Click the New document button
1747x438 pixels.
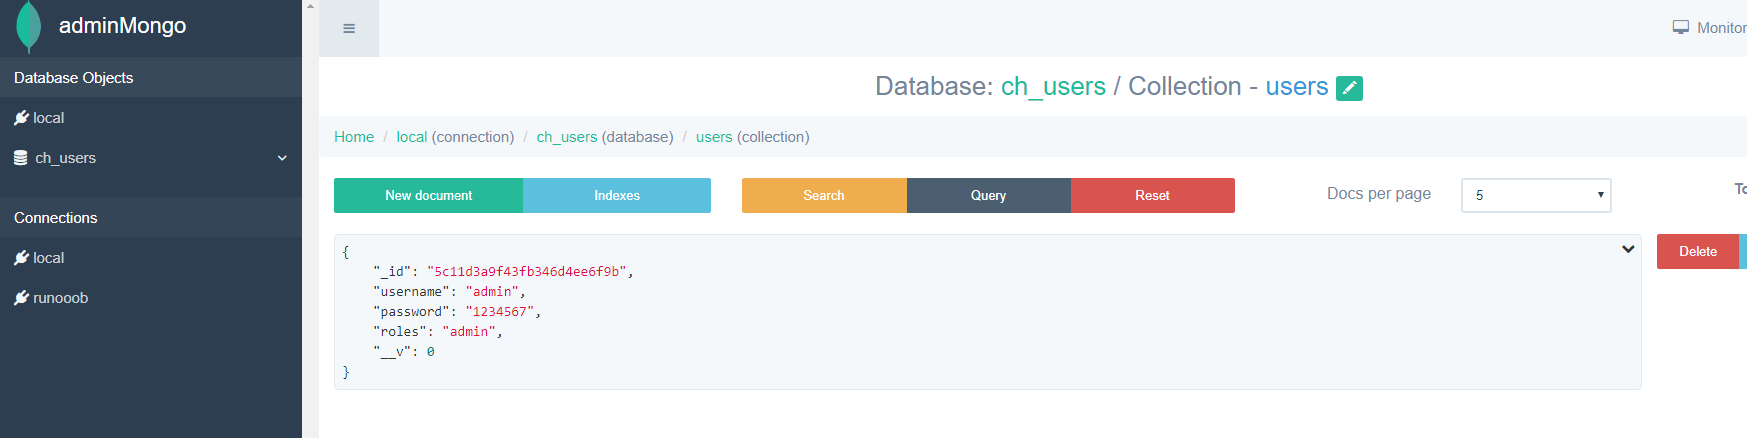(x=428, y=195)
